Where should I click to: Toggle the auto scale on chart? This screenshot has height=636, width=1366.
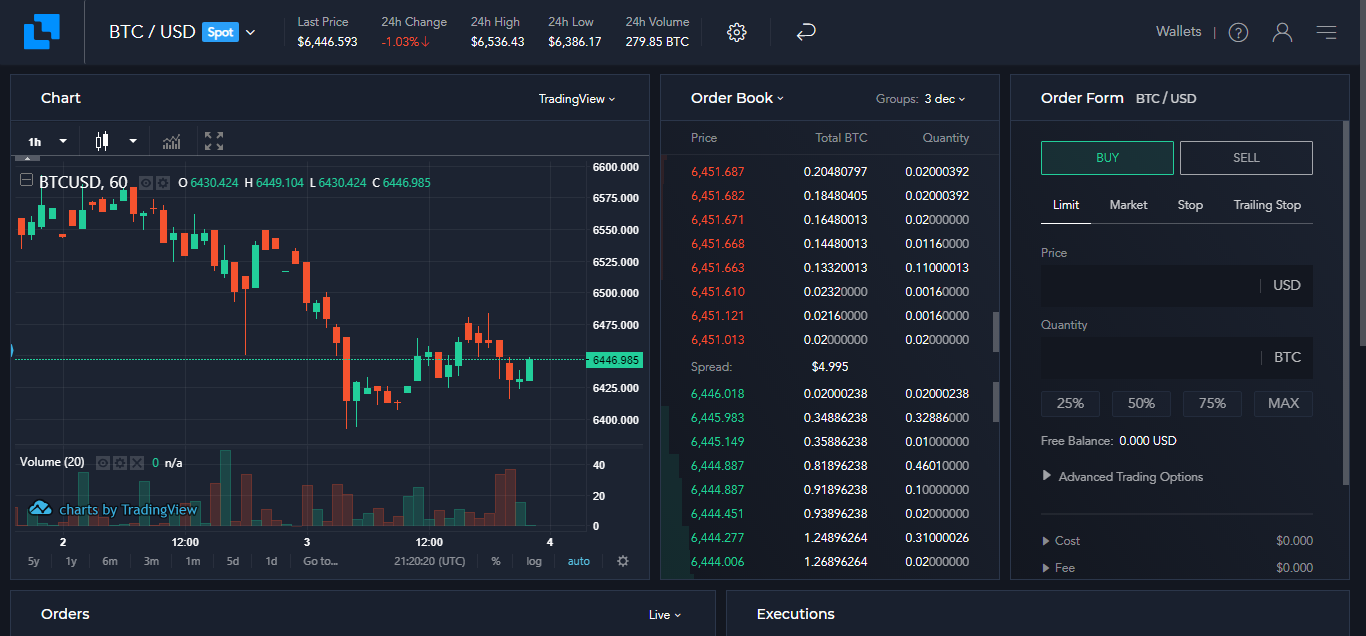coord(579,561)
